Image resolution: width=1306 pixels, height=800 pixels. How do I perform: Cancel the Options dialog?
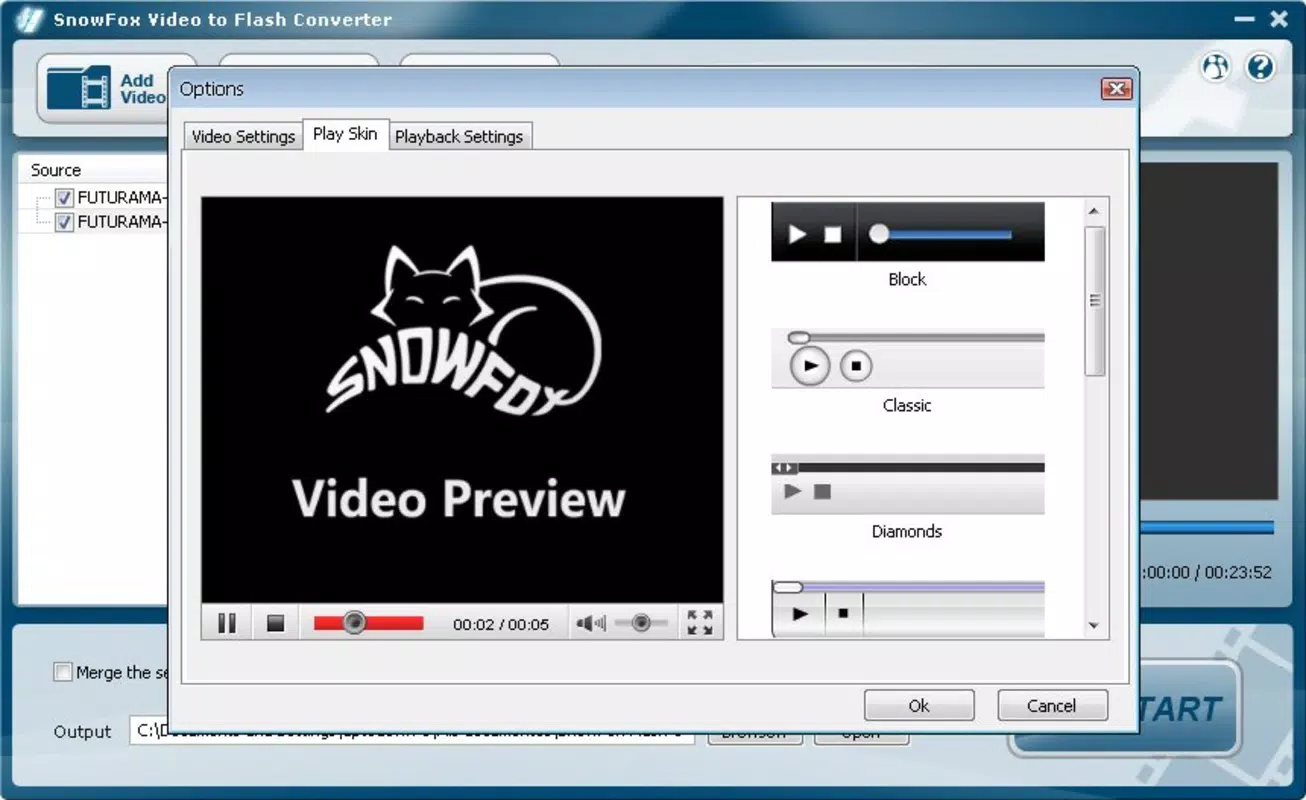[x=1052, y=705]
